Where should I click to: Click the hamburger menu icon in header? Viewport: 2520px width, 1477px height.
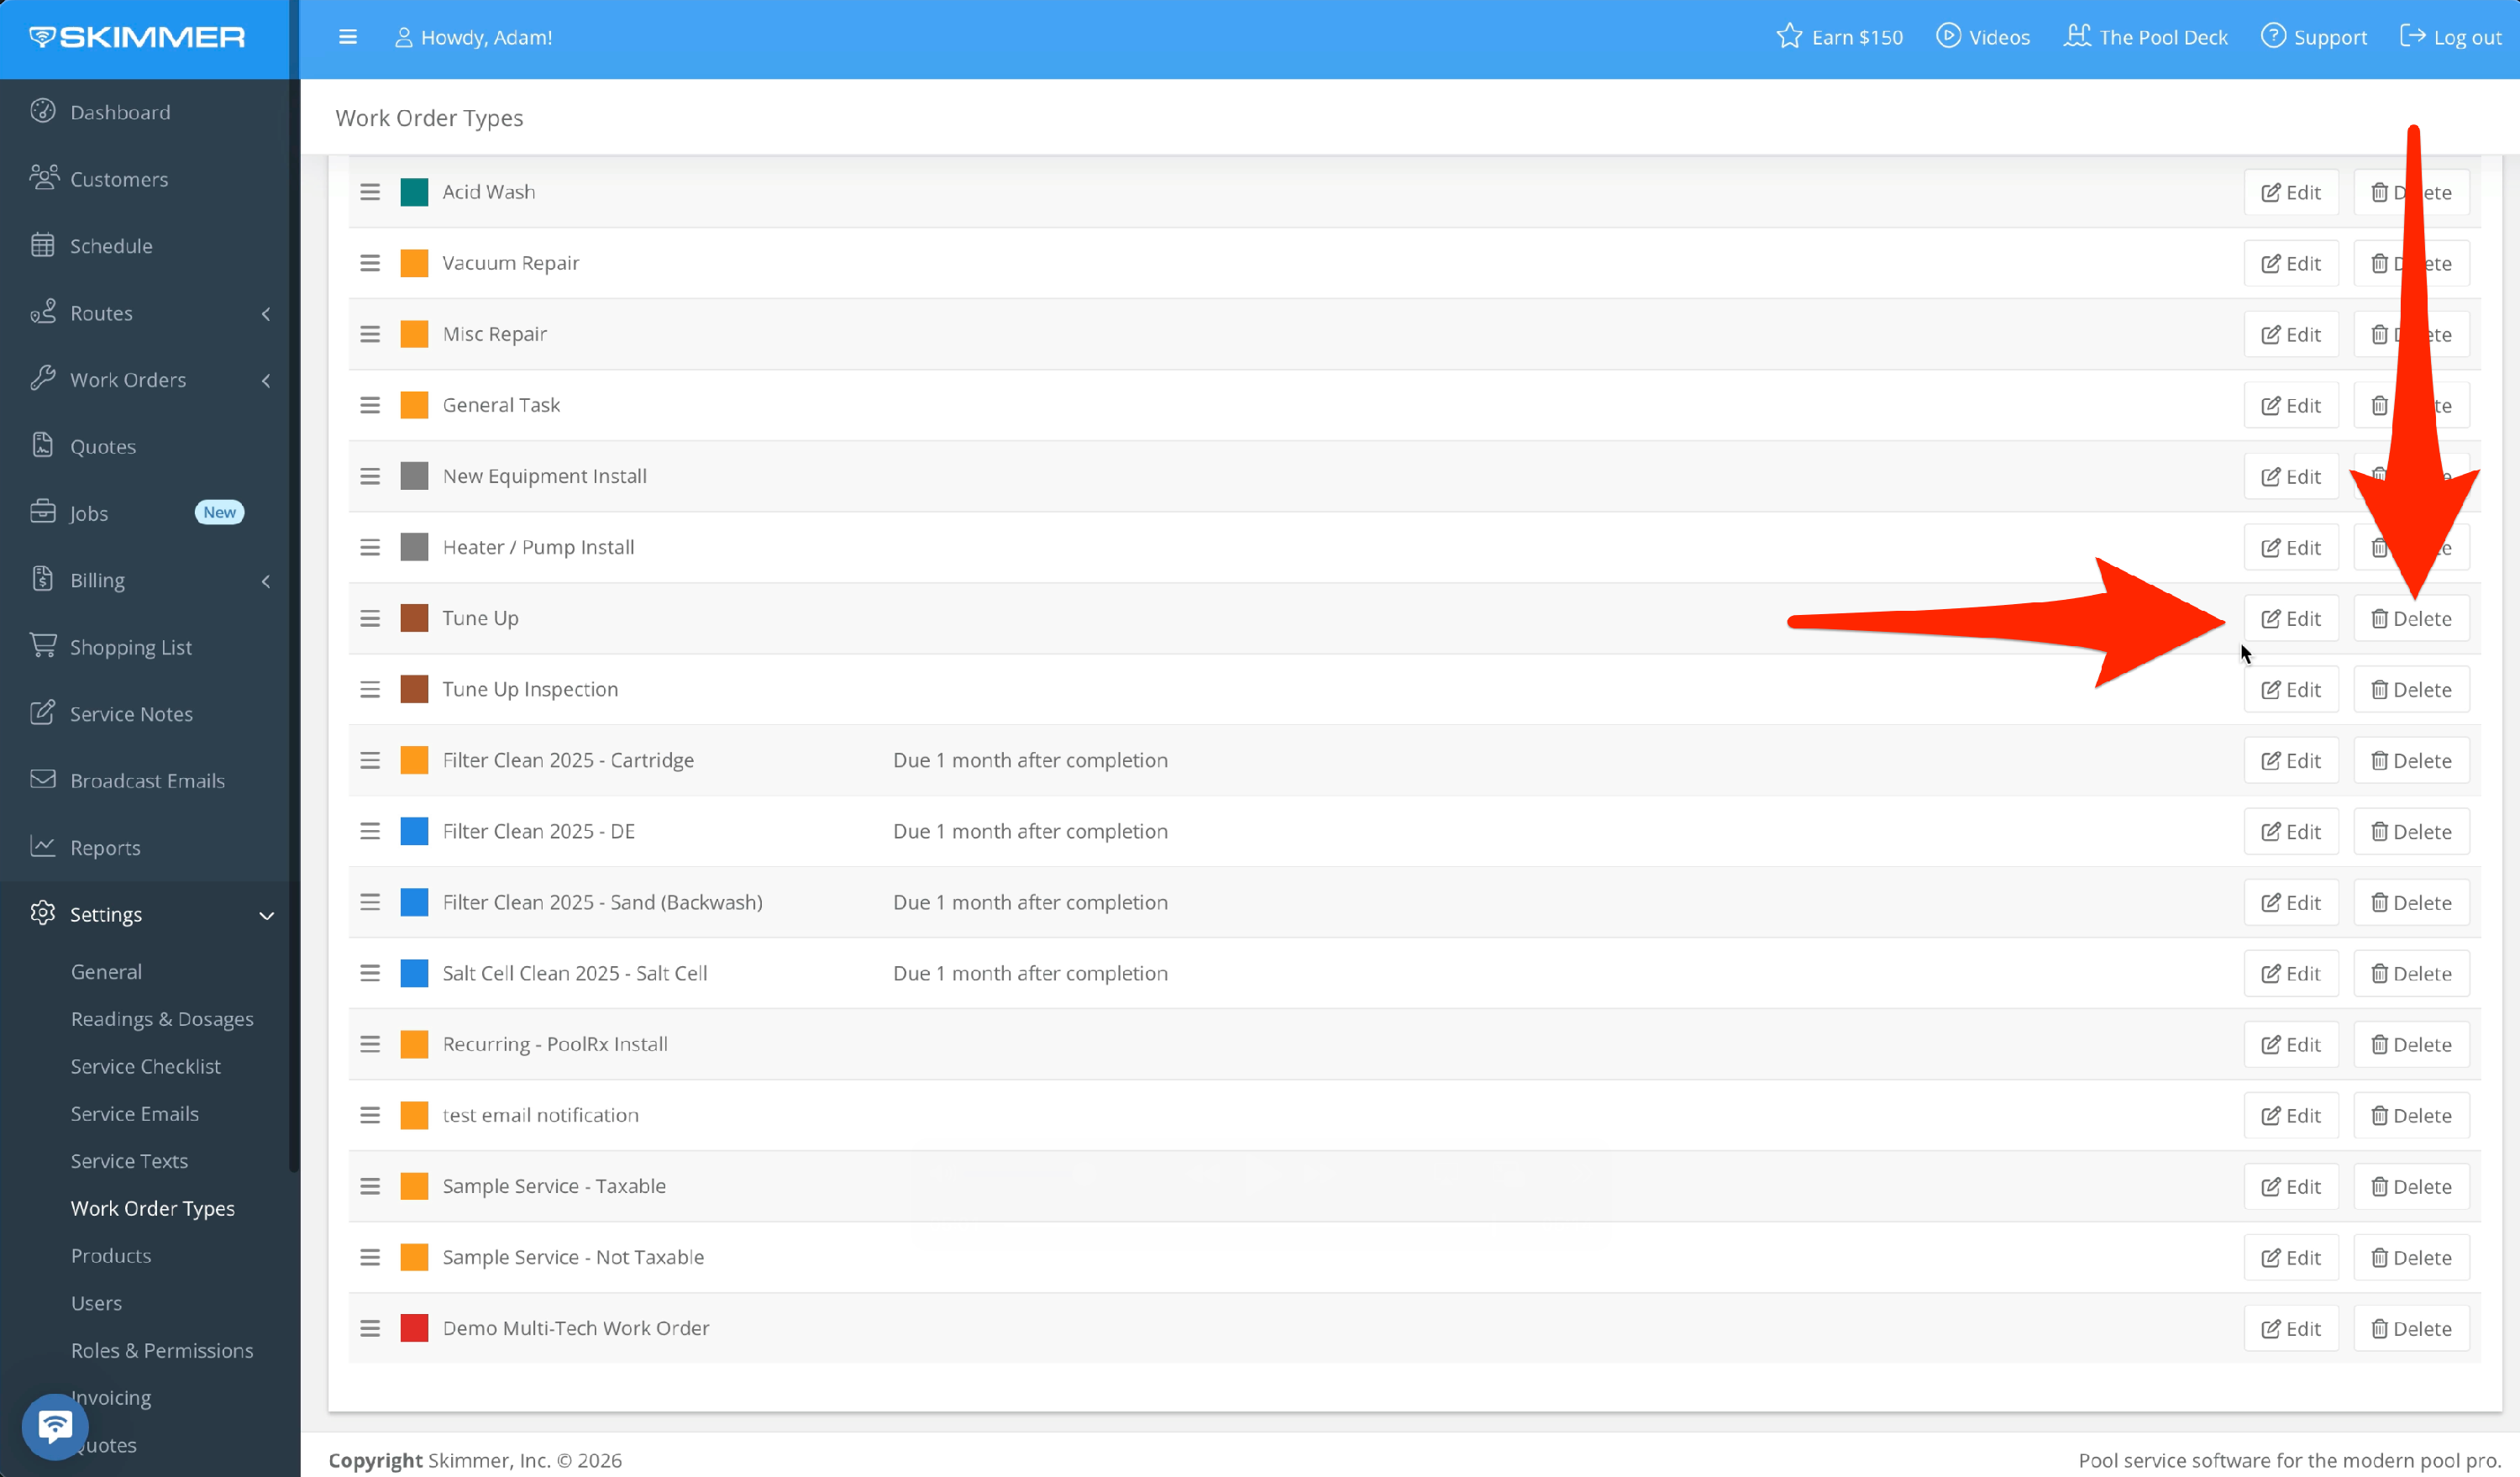pos(347,37)
